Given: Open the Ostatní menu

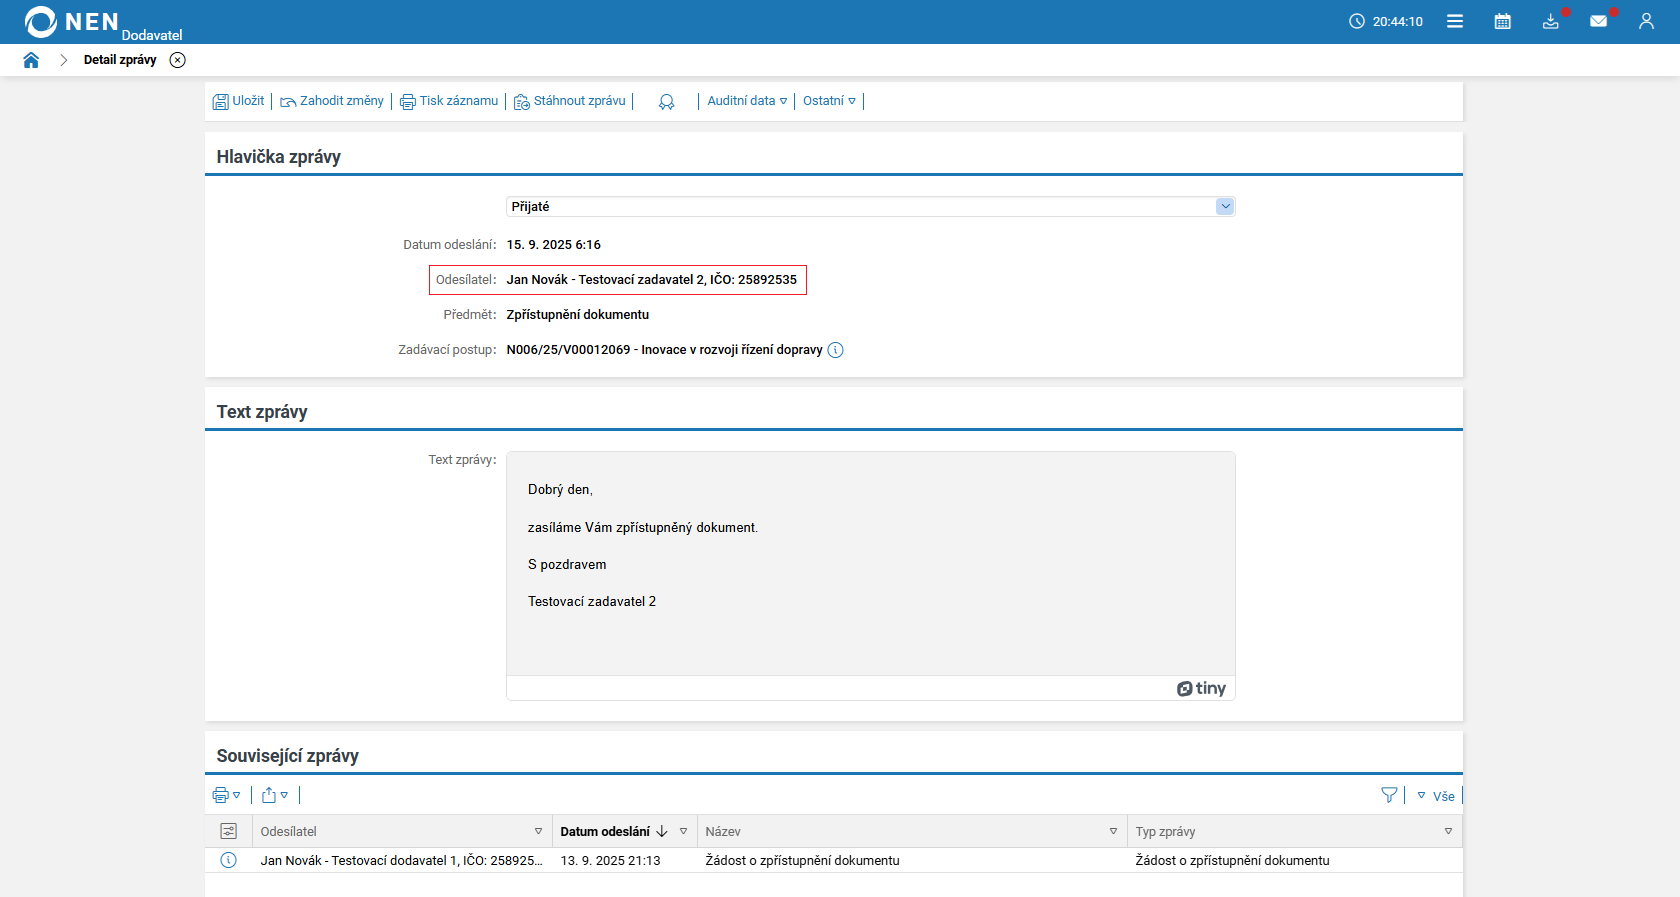Looking at the screenshot, I should [829, 101].
